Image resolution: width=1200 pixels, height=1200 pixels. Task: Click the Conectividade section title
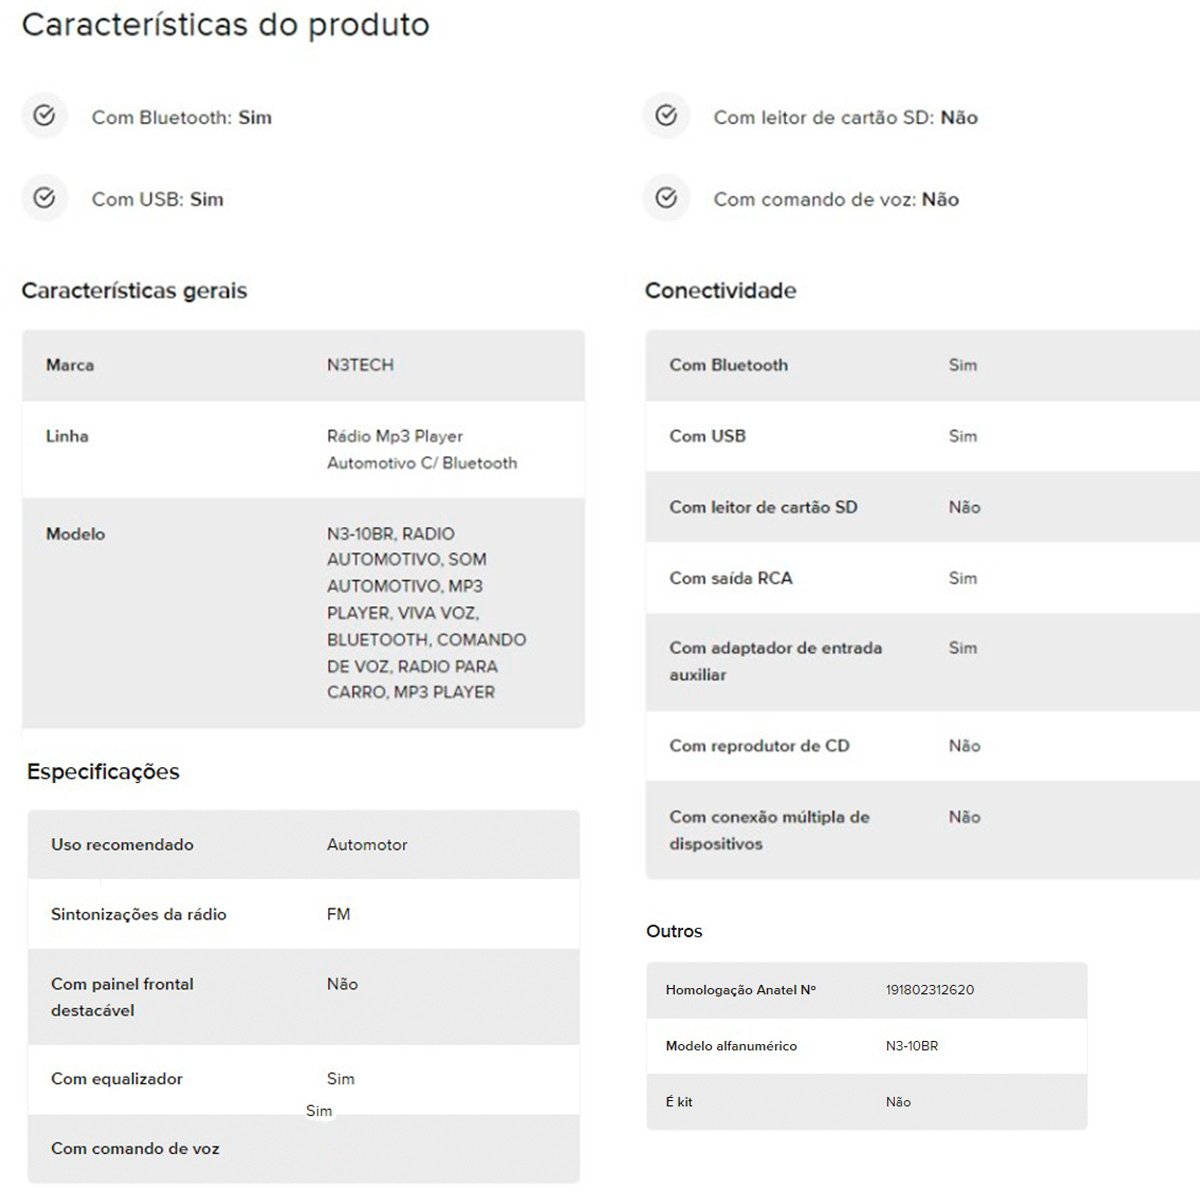tap(720, 291)
